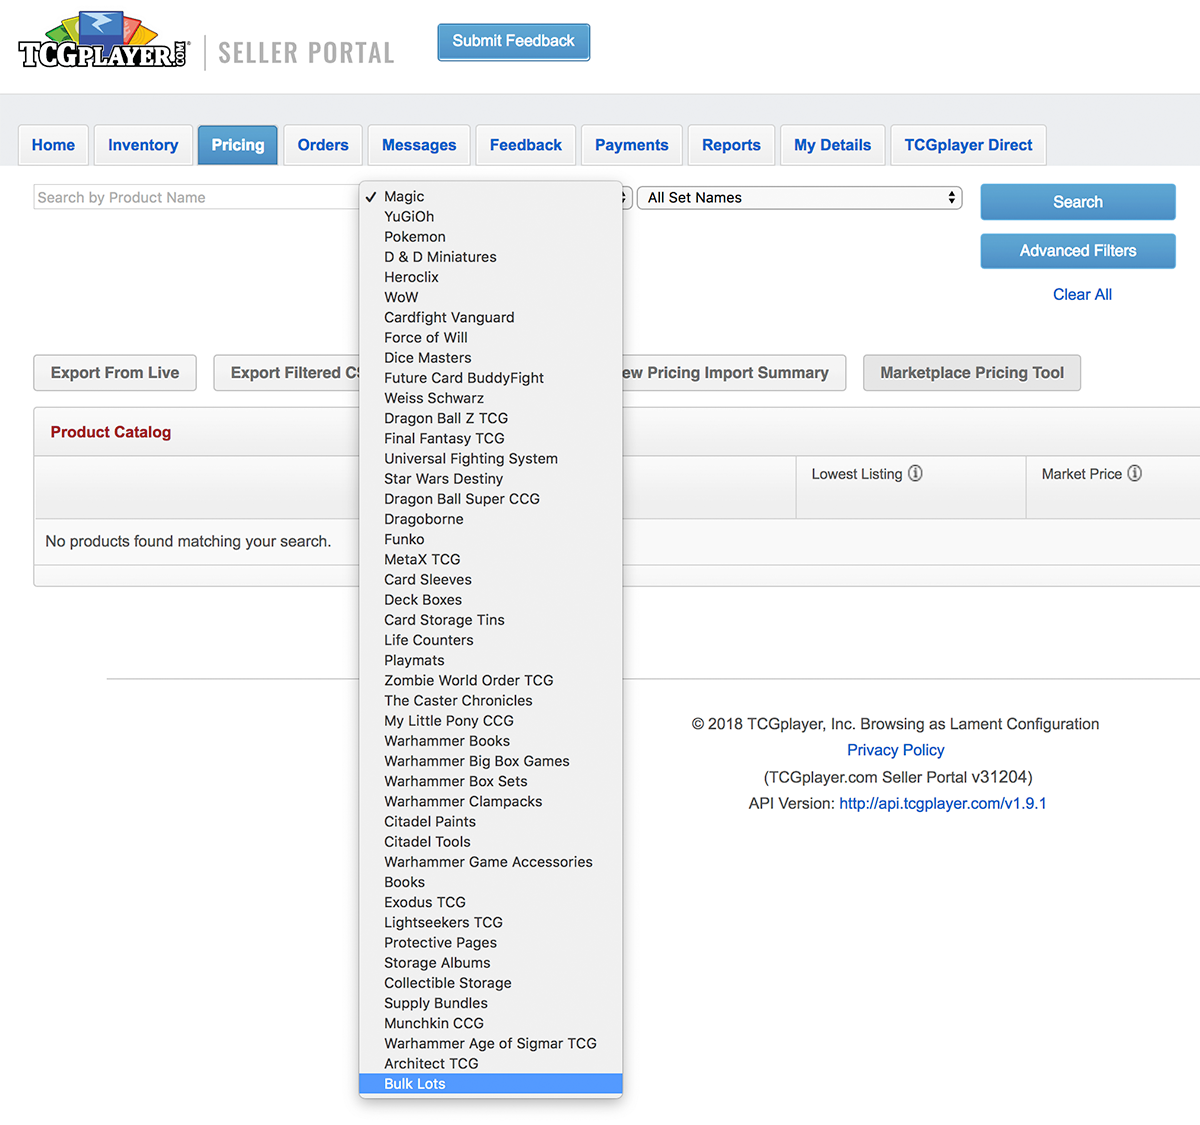
Task: Open the Privacy Policy link
Action: (x=896, y=750)
